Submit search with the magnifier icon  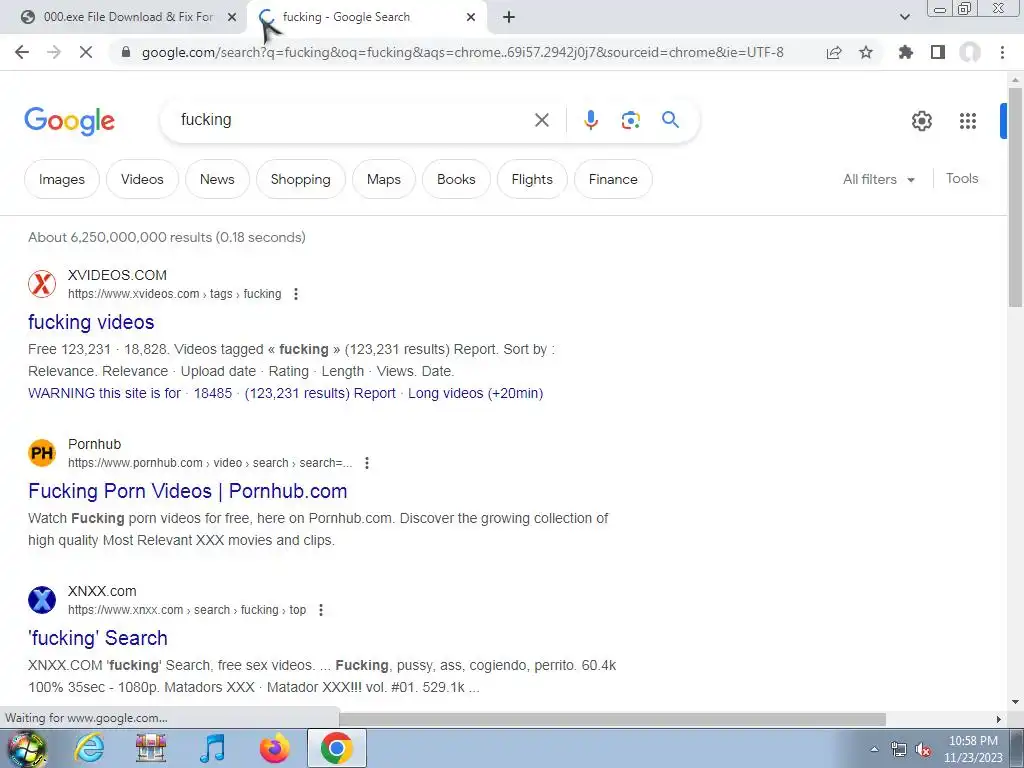coord(670,120)
